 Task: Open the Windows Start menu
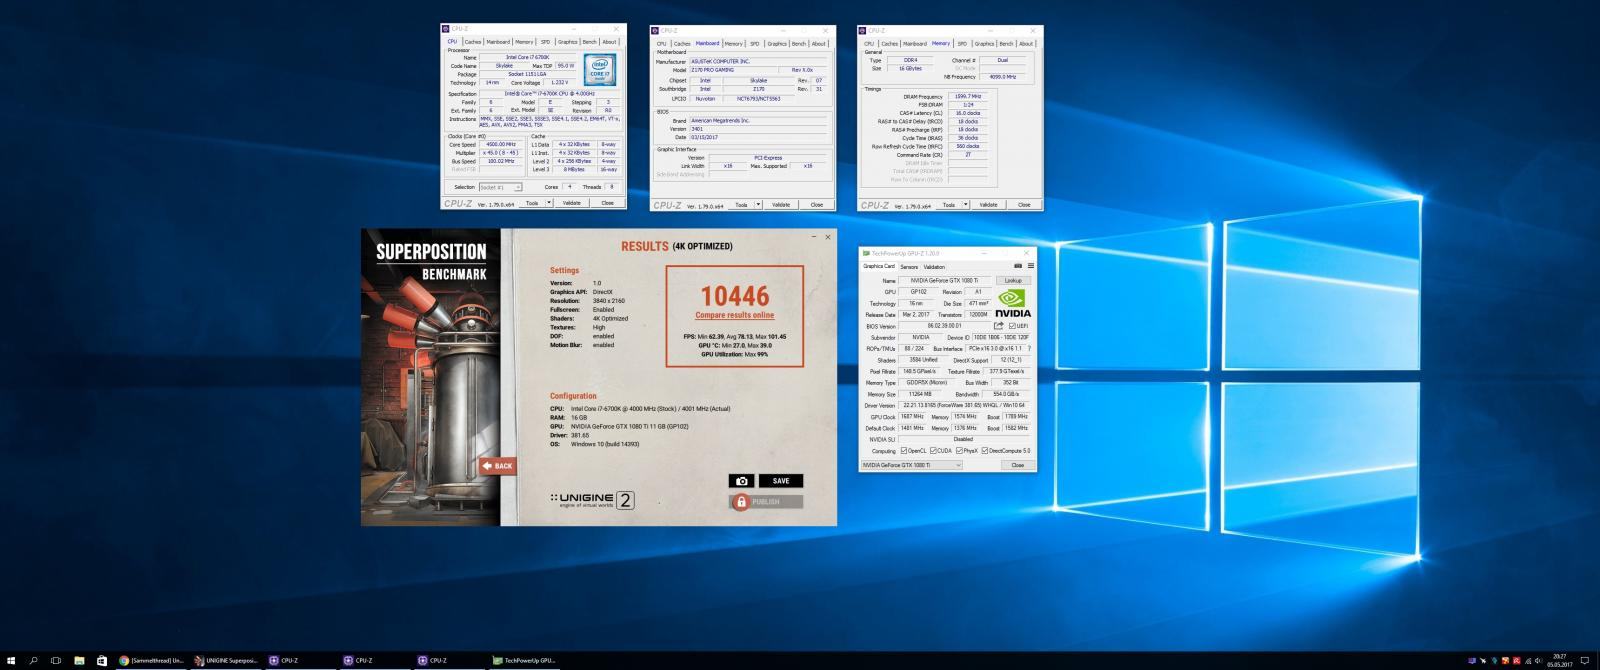[10, 660]
